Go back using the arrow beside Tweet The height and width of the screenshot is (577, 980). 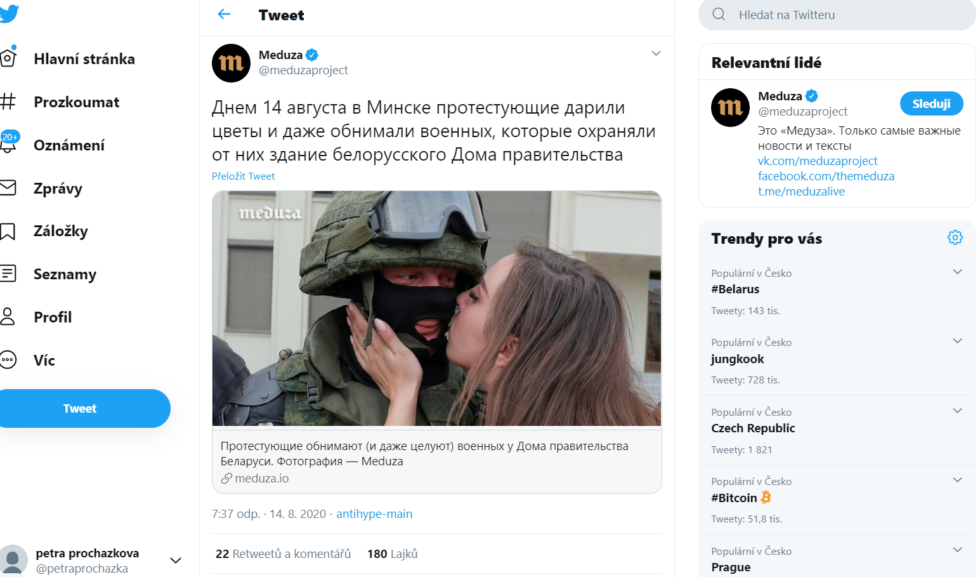[x=224, y=14]
